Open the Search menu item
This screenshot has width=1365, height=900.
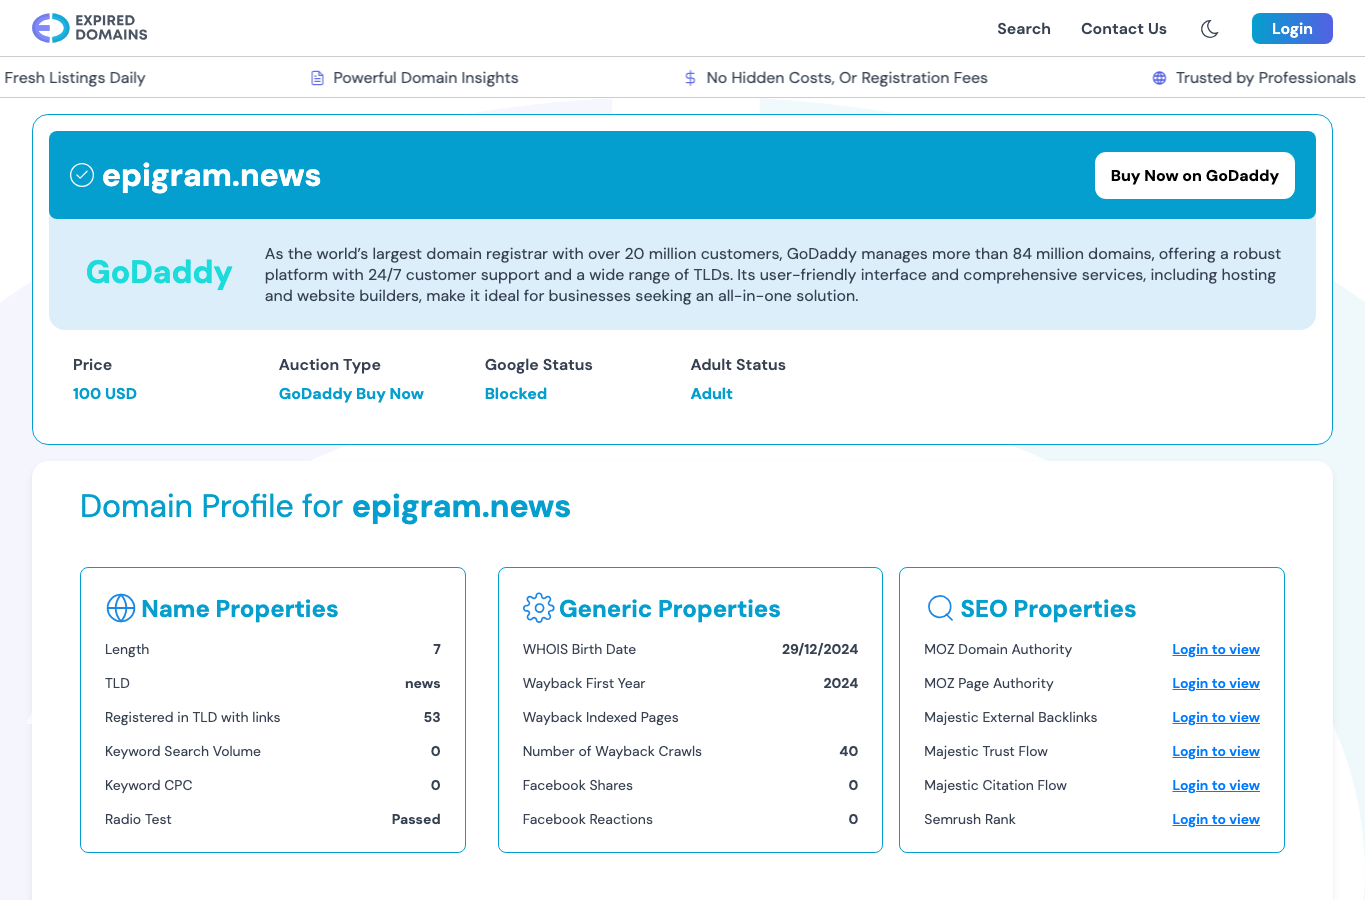(x=1024, y=29)
